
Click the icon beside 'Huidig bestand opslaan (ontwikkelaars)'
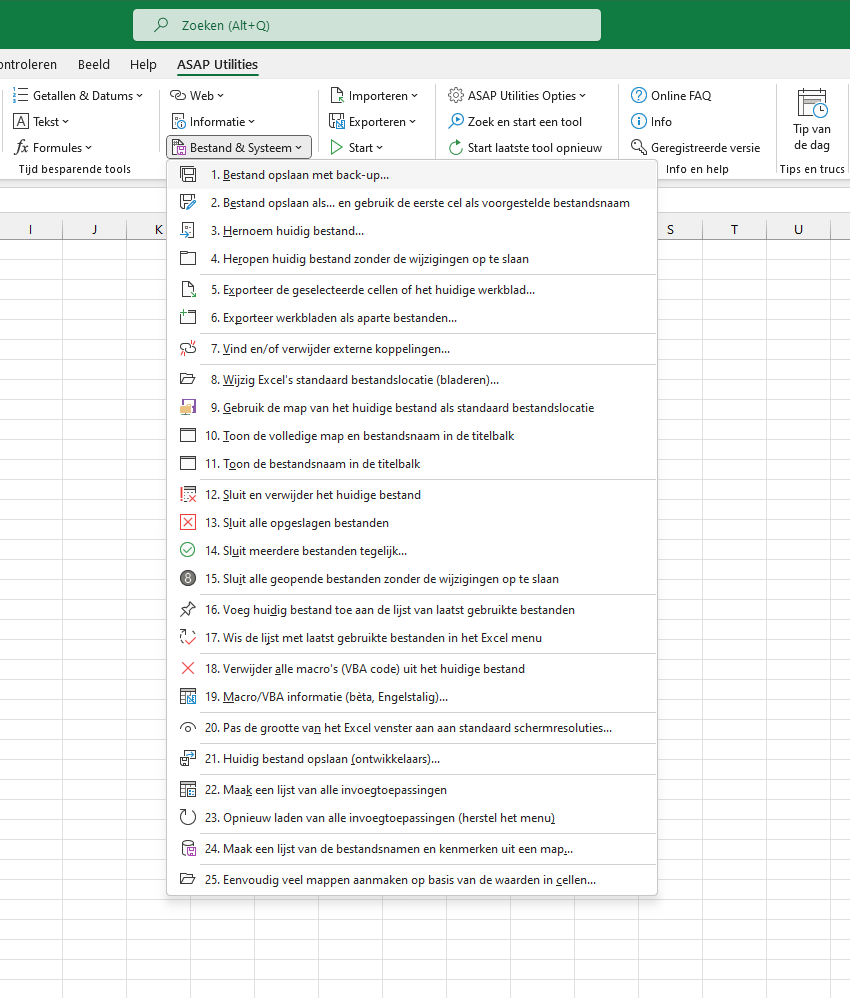pyautogui.click(x=188, y=759)
